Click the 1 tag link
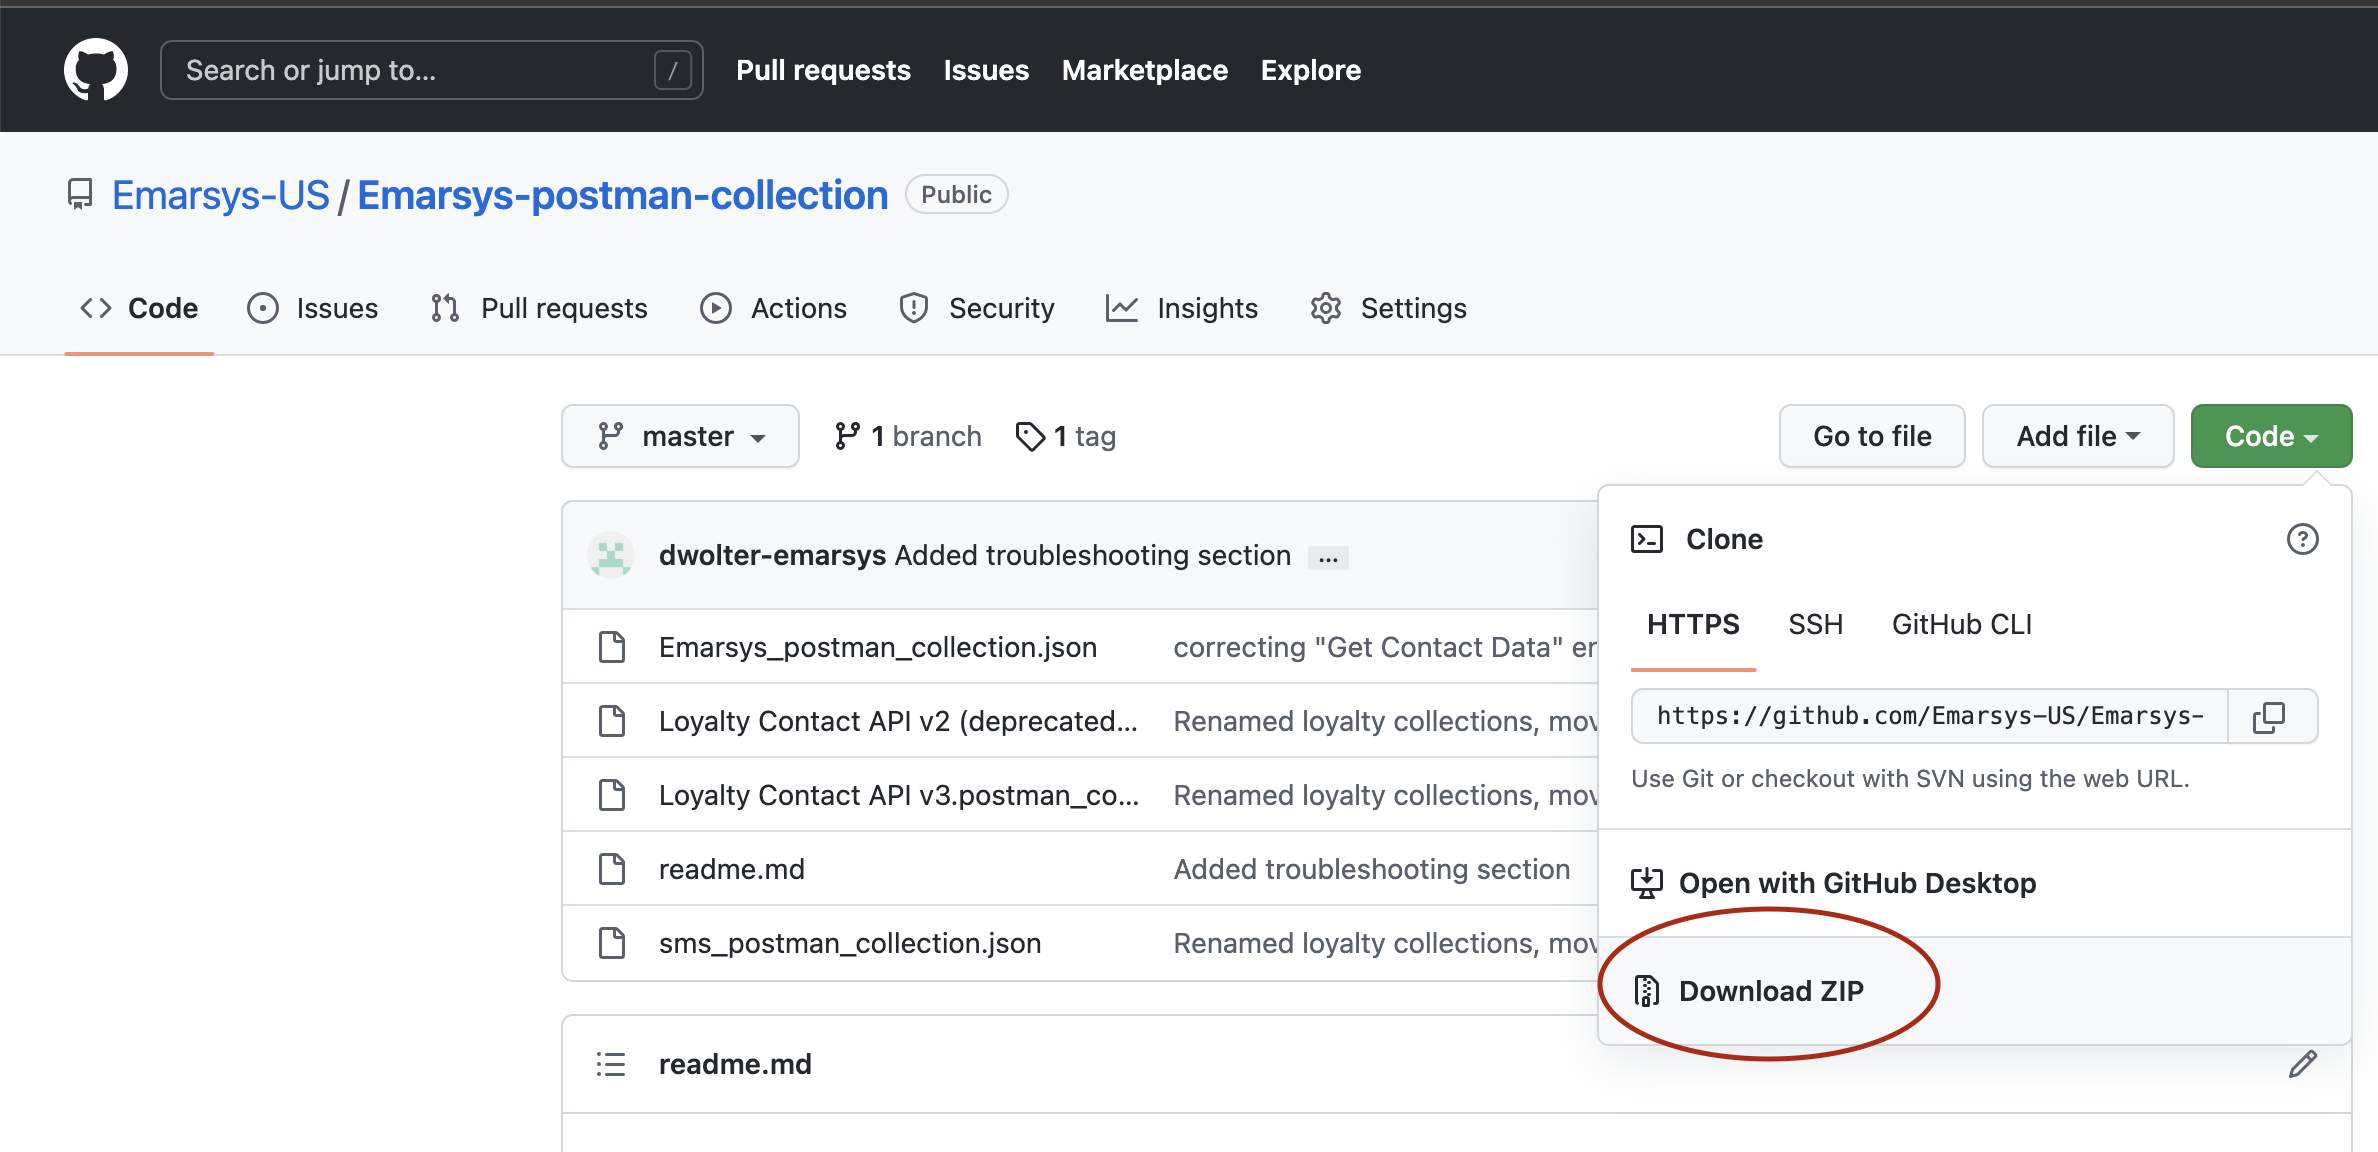The image size is (2378, 1152). pos(1066,436)
